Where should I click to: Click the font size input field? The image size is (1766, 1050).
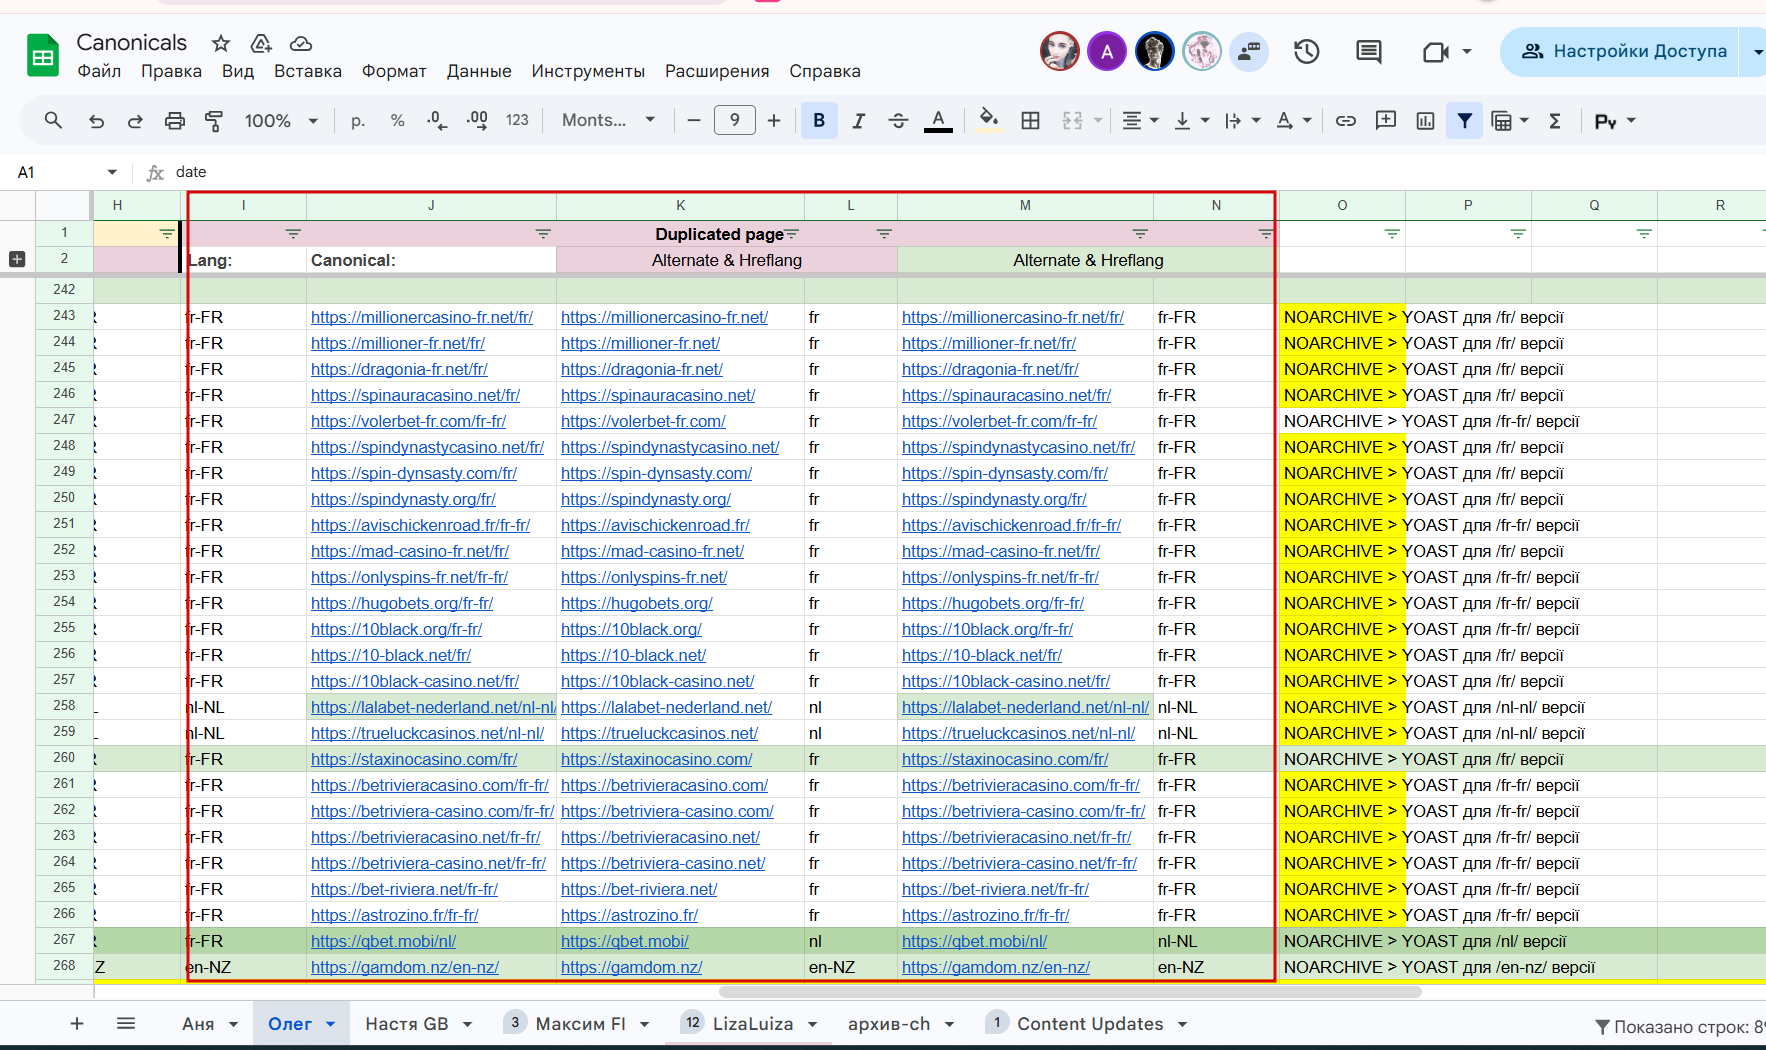(x=734, y=121)
